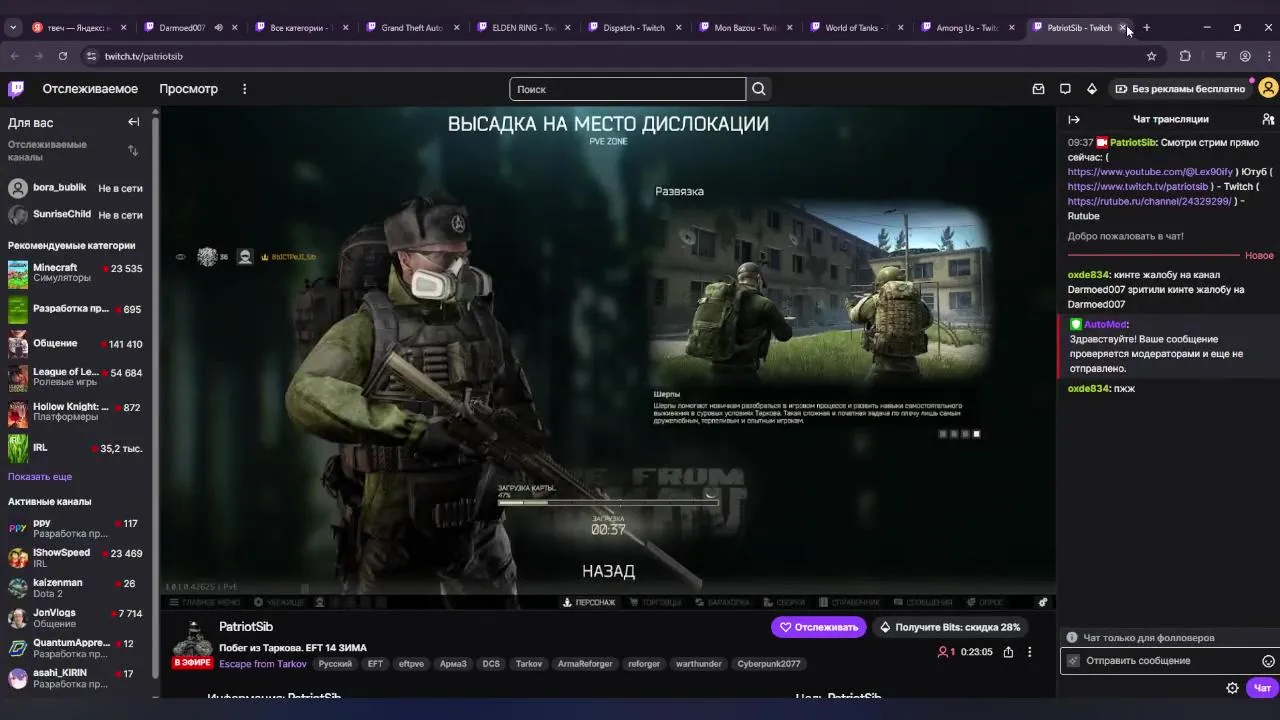1280x720 pixels.
Task: Sort followed channels icon
Action: coord(133,151)
